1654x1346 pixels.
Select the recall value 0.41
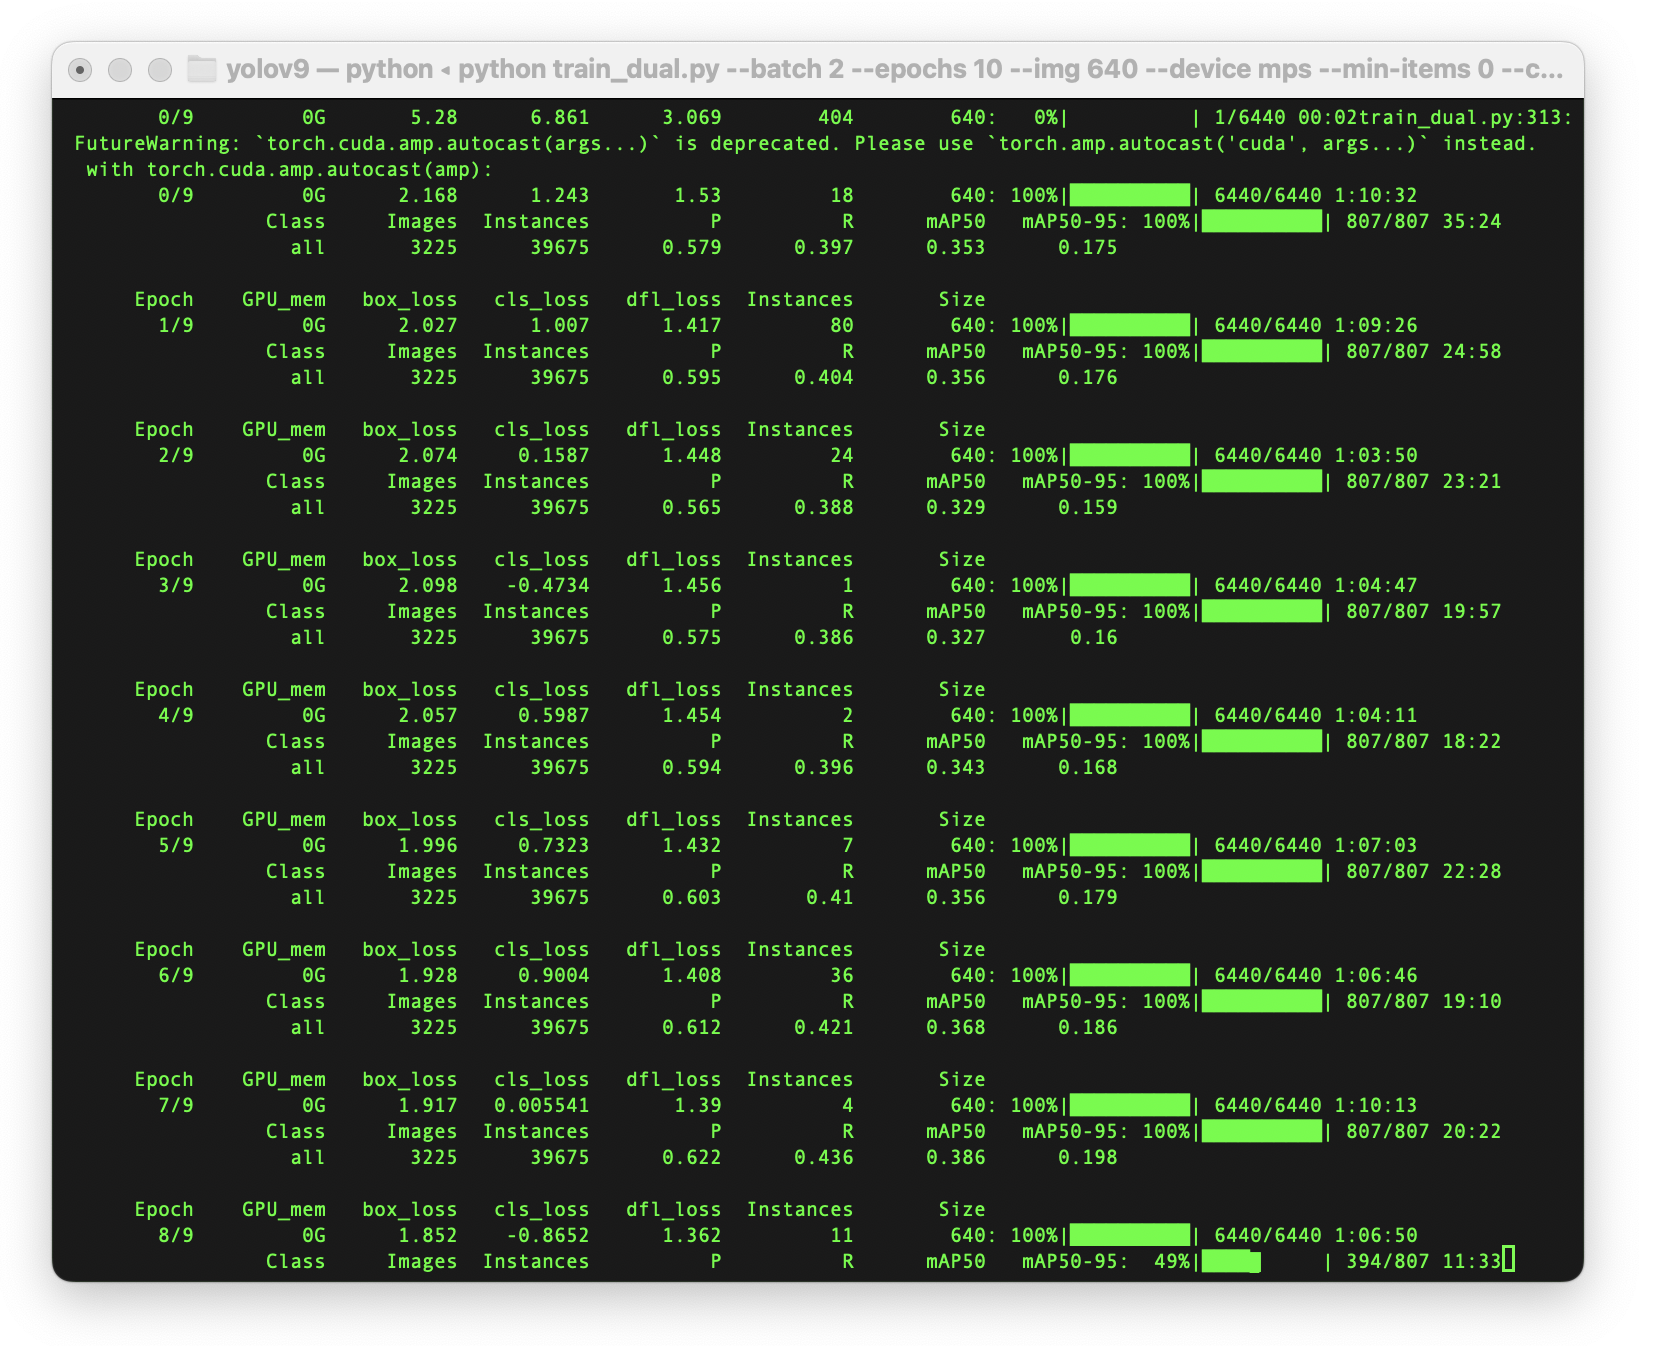(830, 897)
